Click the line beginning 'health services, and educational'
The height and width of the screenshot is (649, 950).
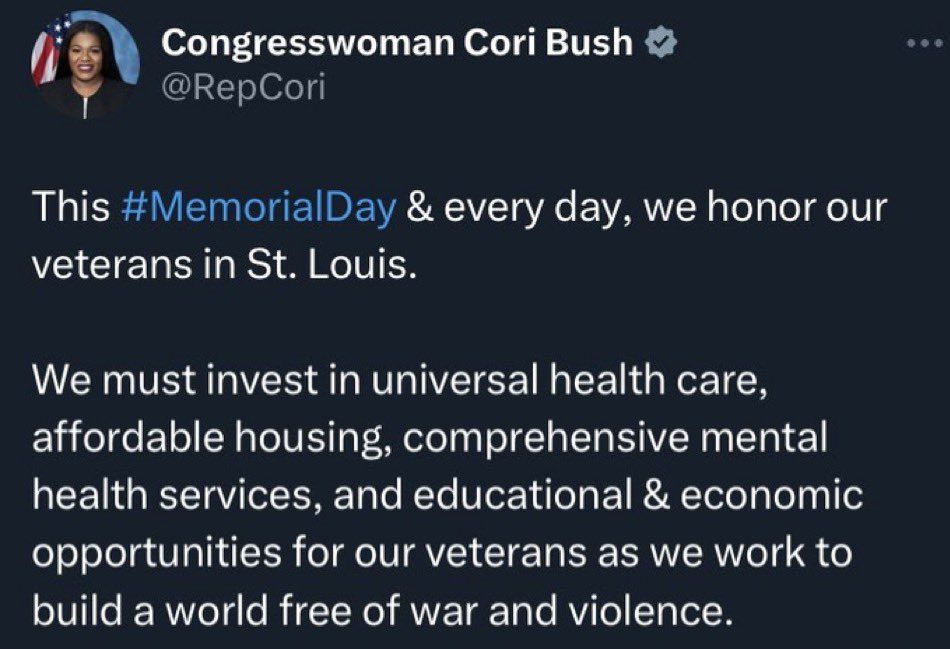(x=447, y=495)
